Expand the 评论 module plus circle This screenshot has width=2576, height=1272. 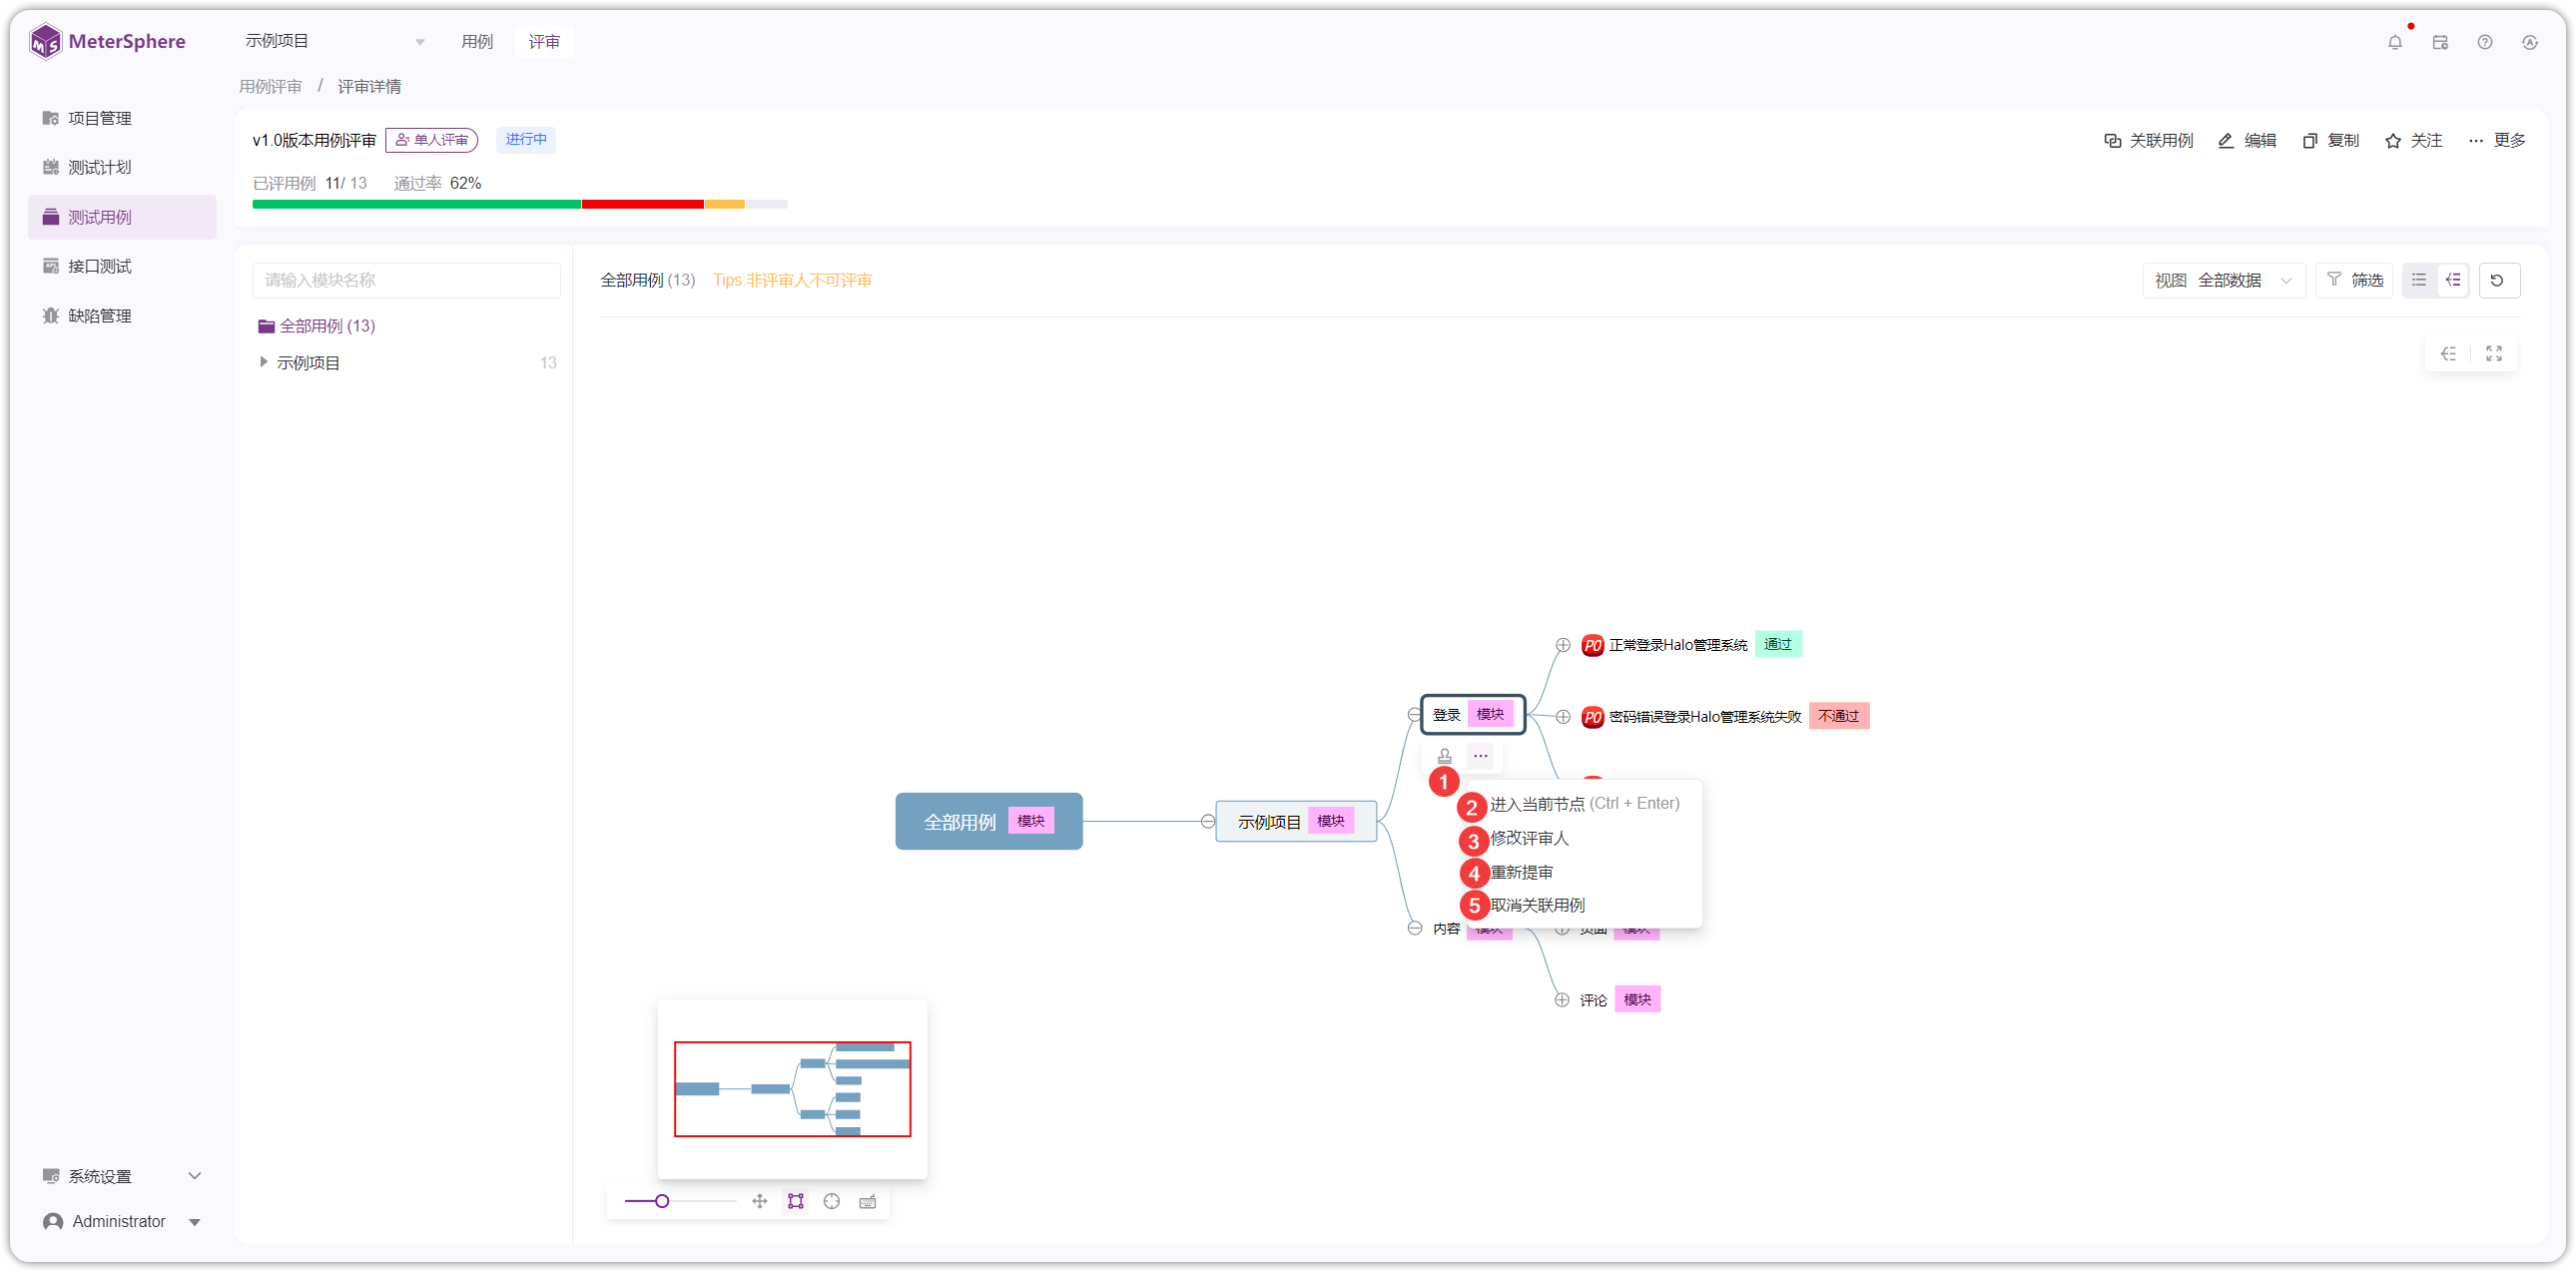click(x=1562, y=1000)
